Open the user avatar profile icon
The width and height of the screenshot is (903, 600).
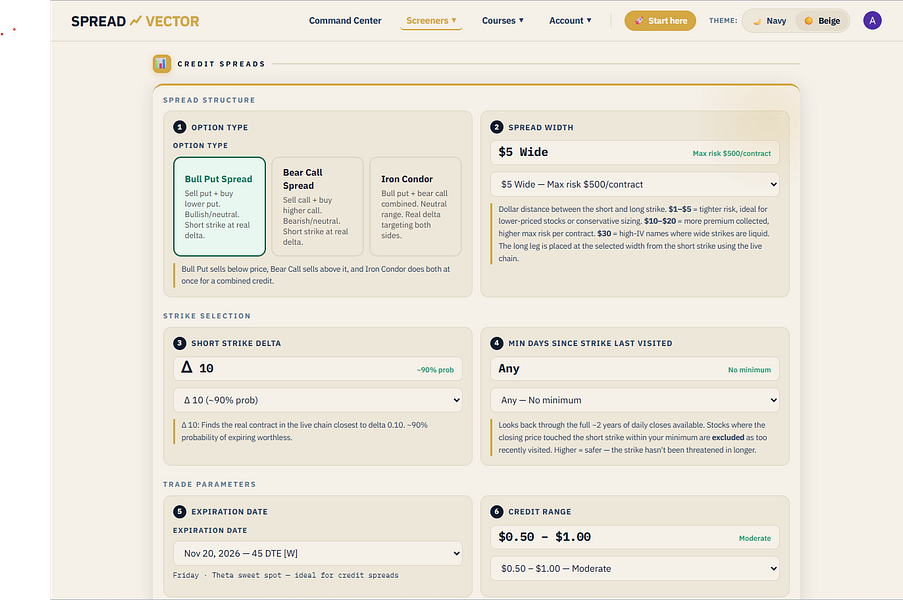[872, 21]
